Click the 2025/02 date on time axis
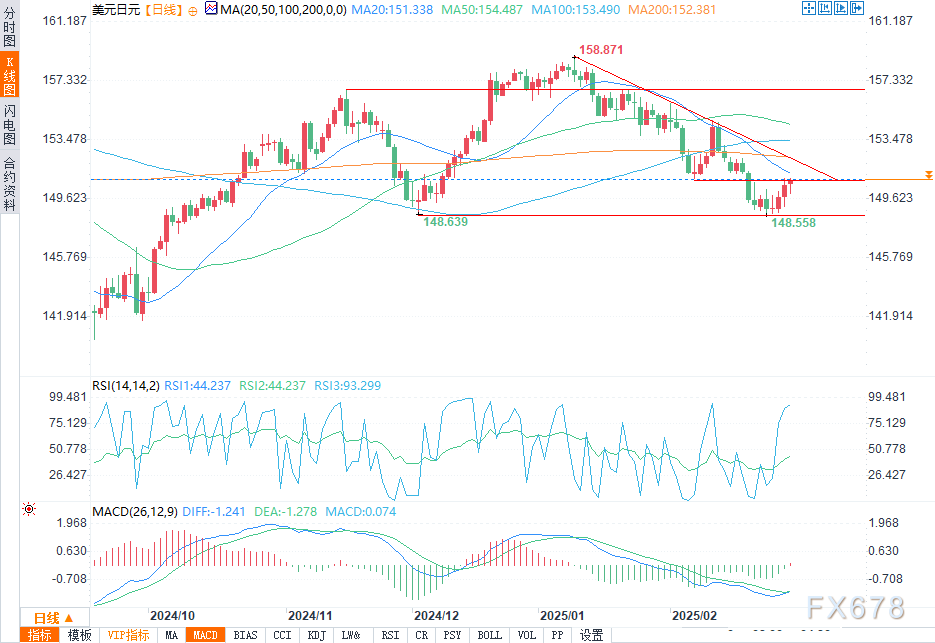The image size is (935, 643). point(694,616)
